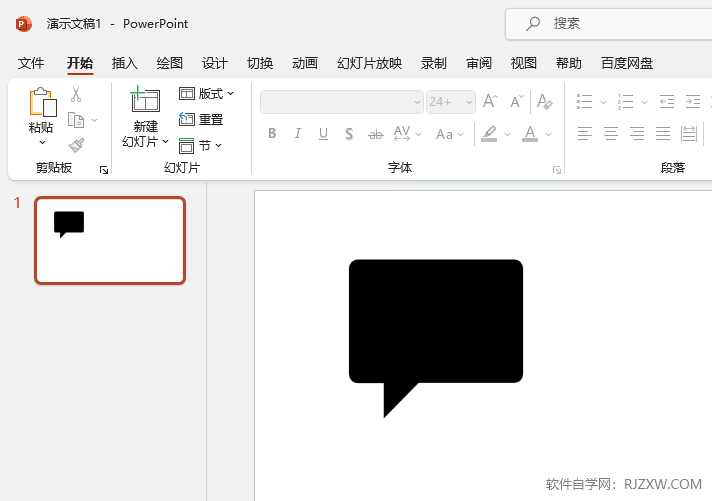This screenshot has width=712, height=501.
Task: Open highlight color dropdown arrow
Action: [507, 134]
